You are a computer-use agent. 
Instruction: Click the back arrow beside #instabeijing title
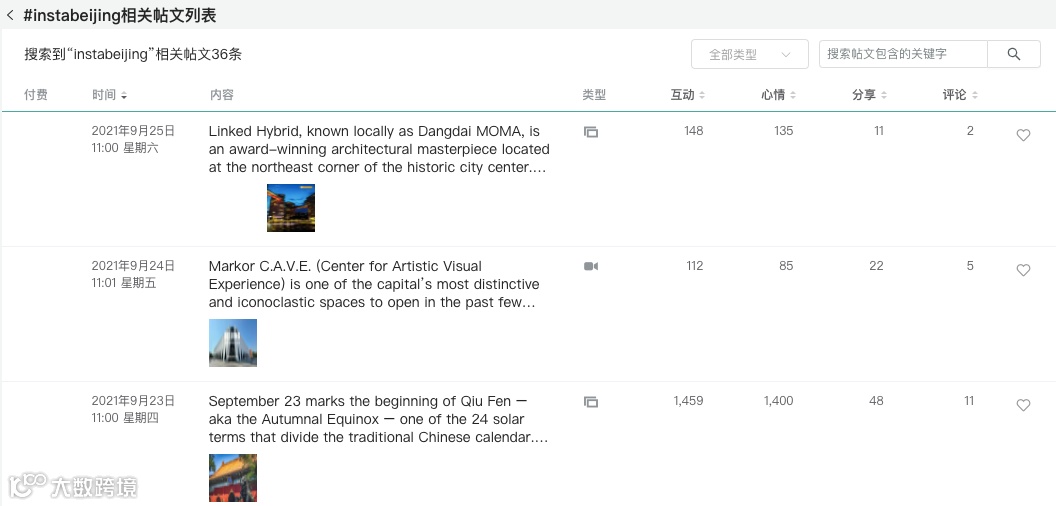10,16
